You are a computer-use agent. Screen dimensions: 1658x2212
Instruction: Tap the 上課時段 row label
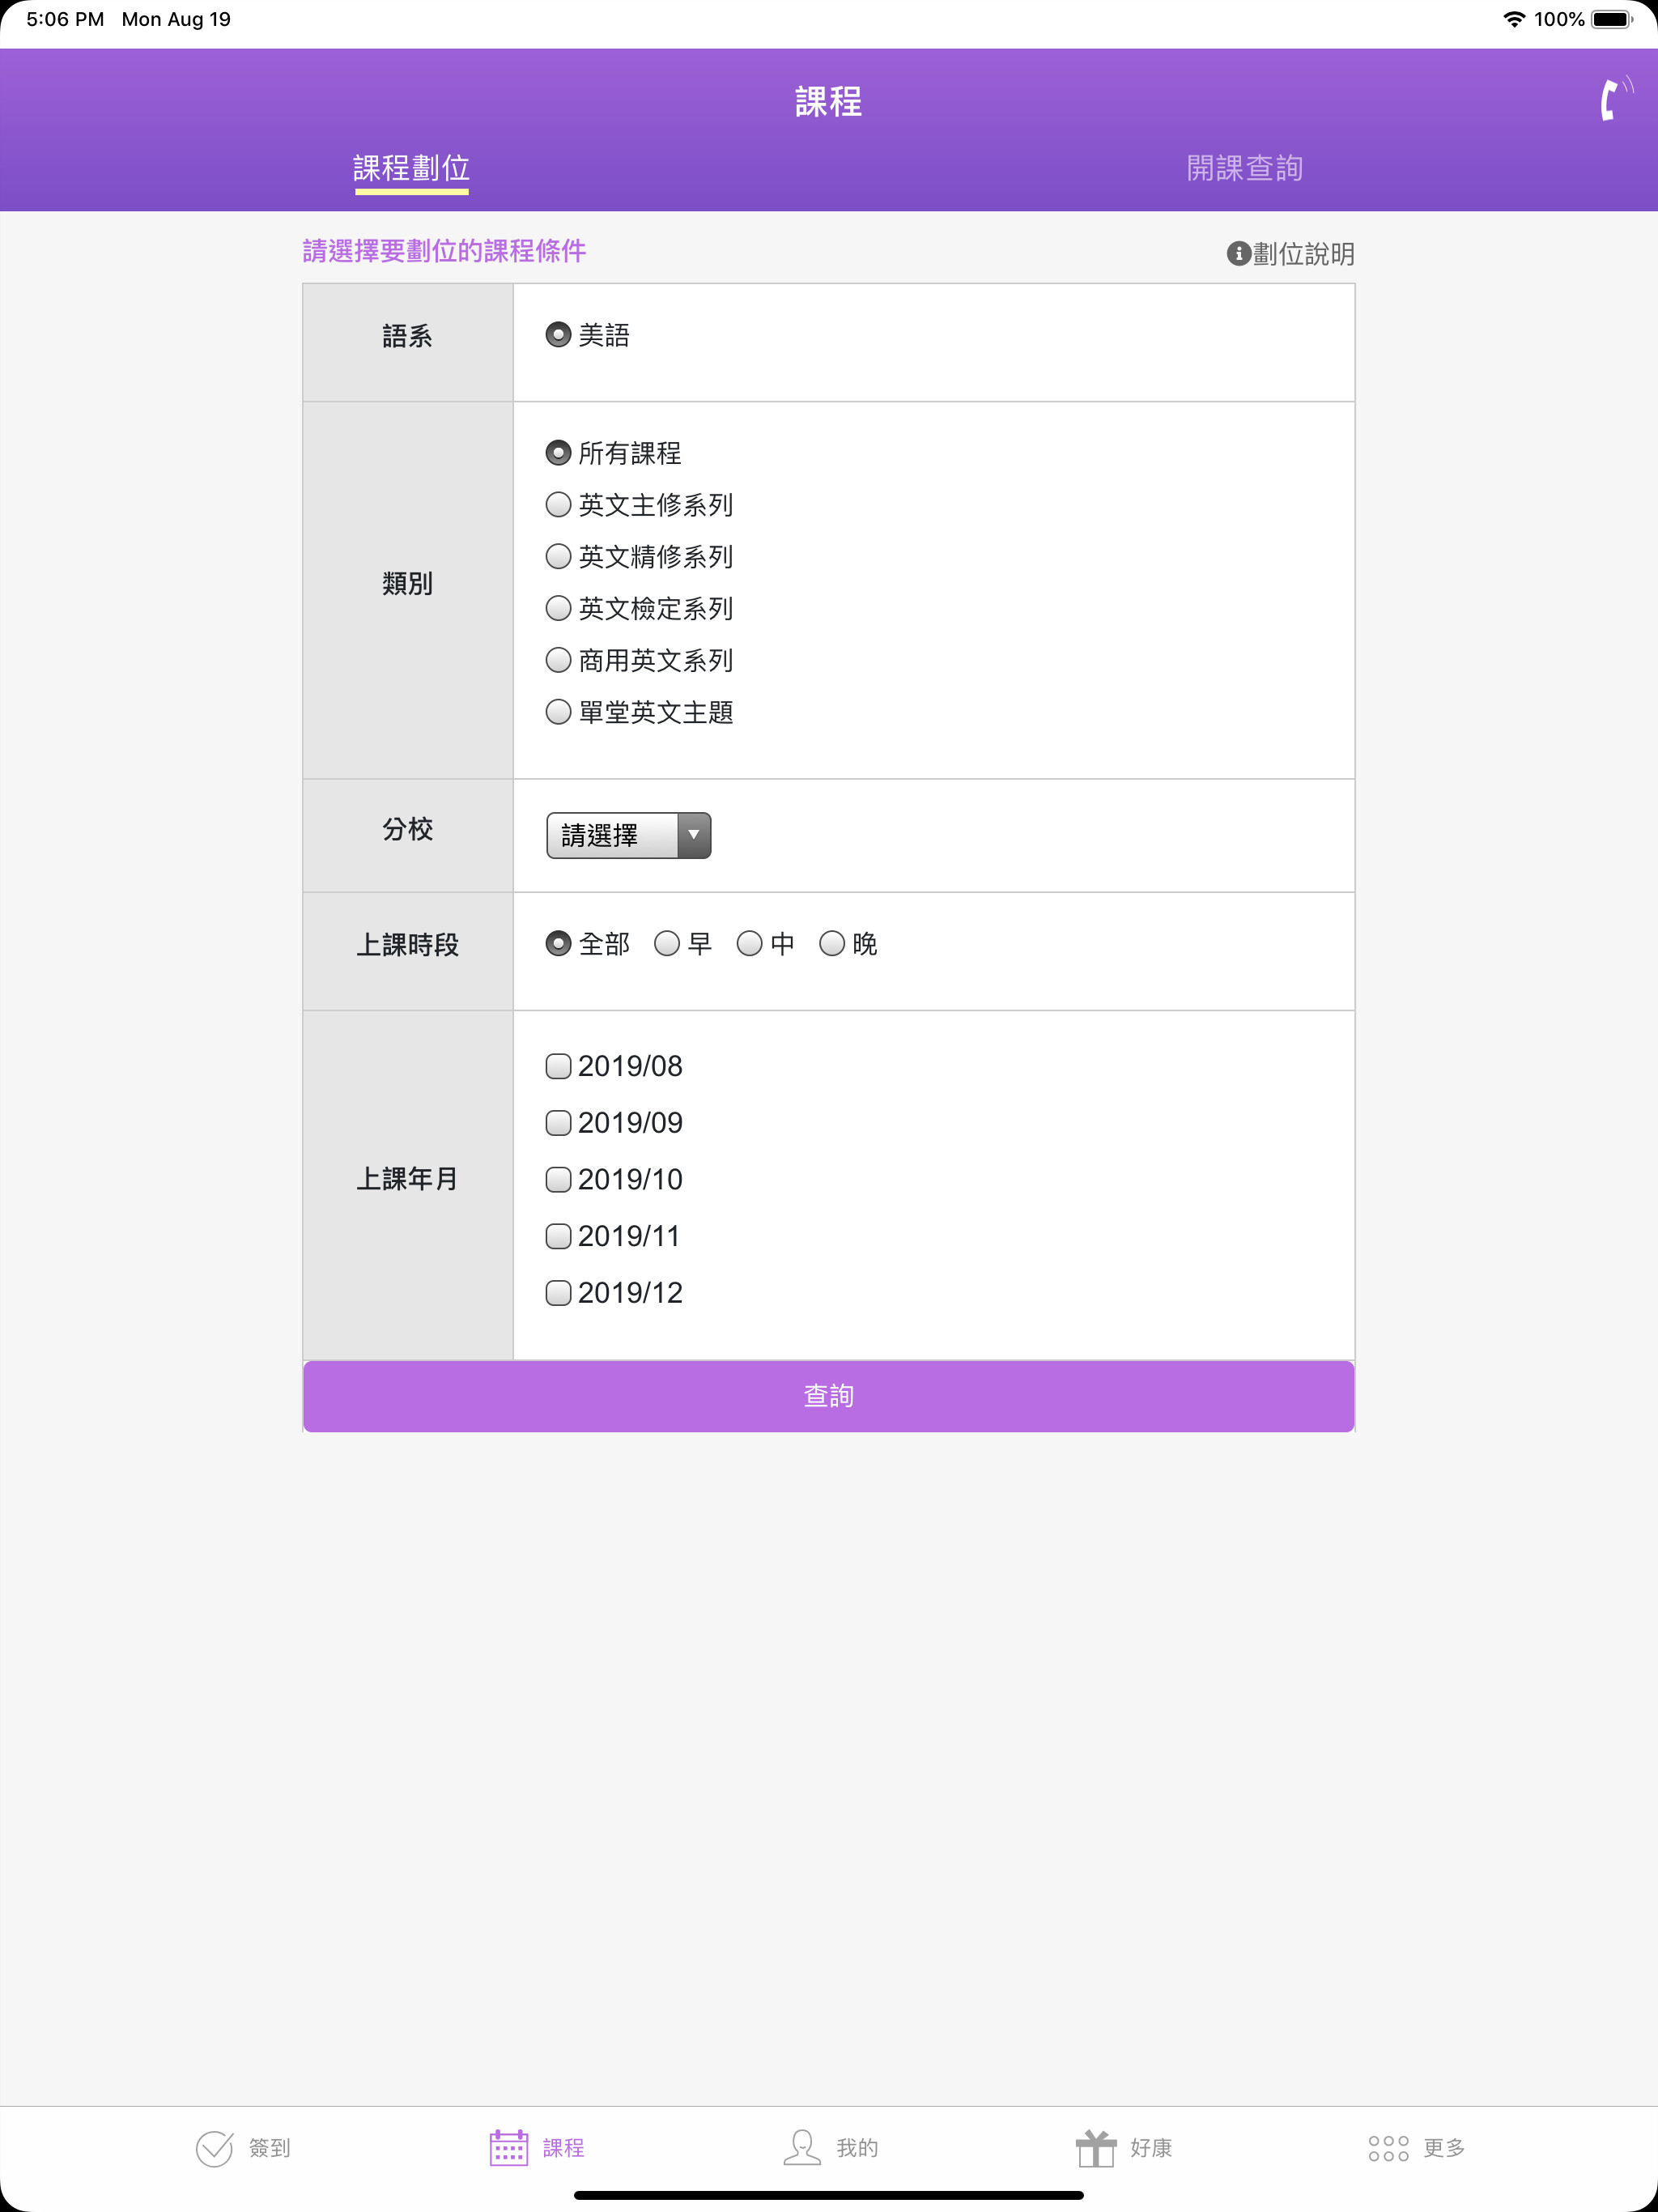(407, 945)
